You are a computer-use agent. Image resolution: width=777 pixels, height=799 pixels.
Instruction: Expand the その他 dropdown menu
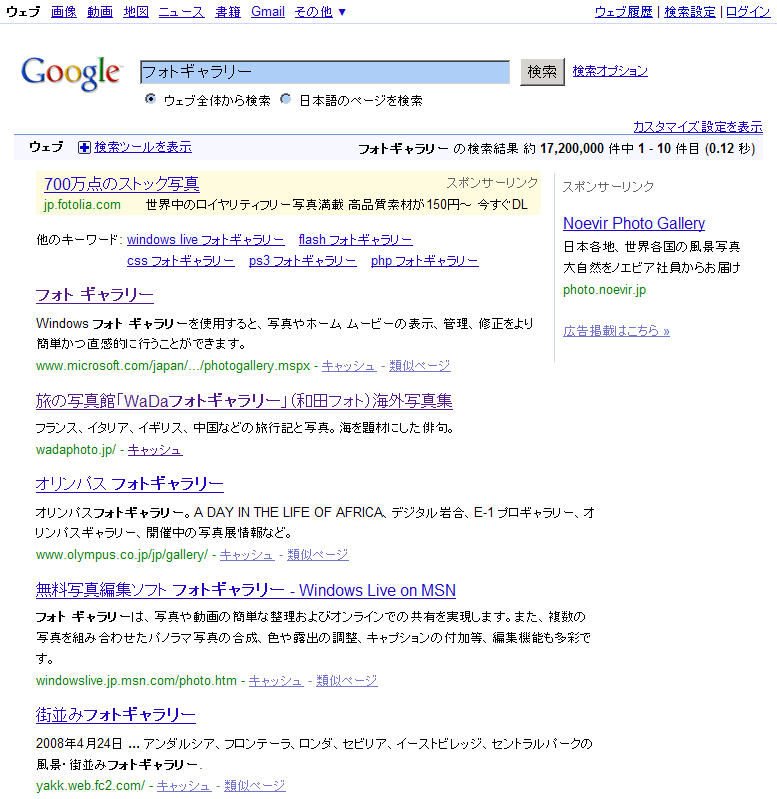tap(320, 12)
